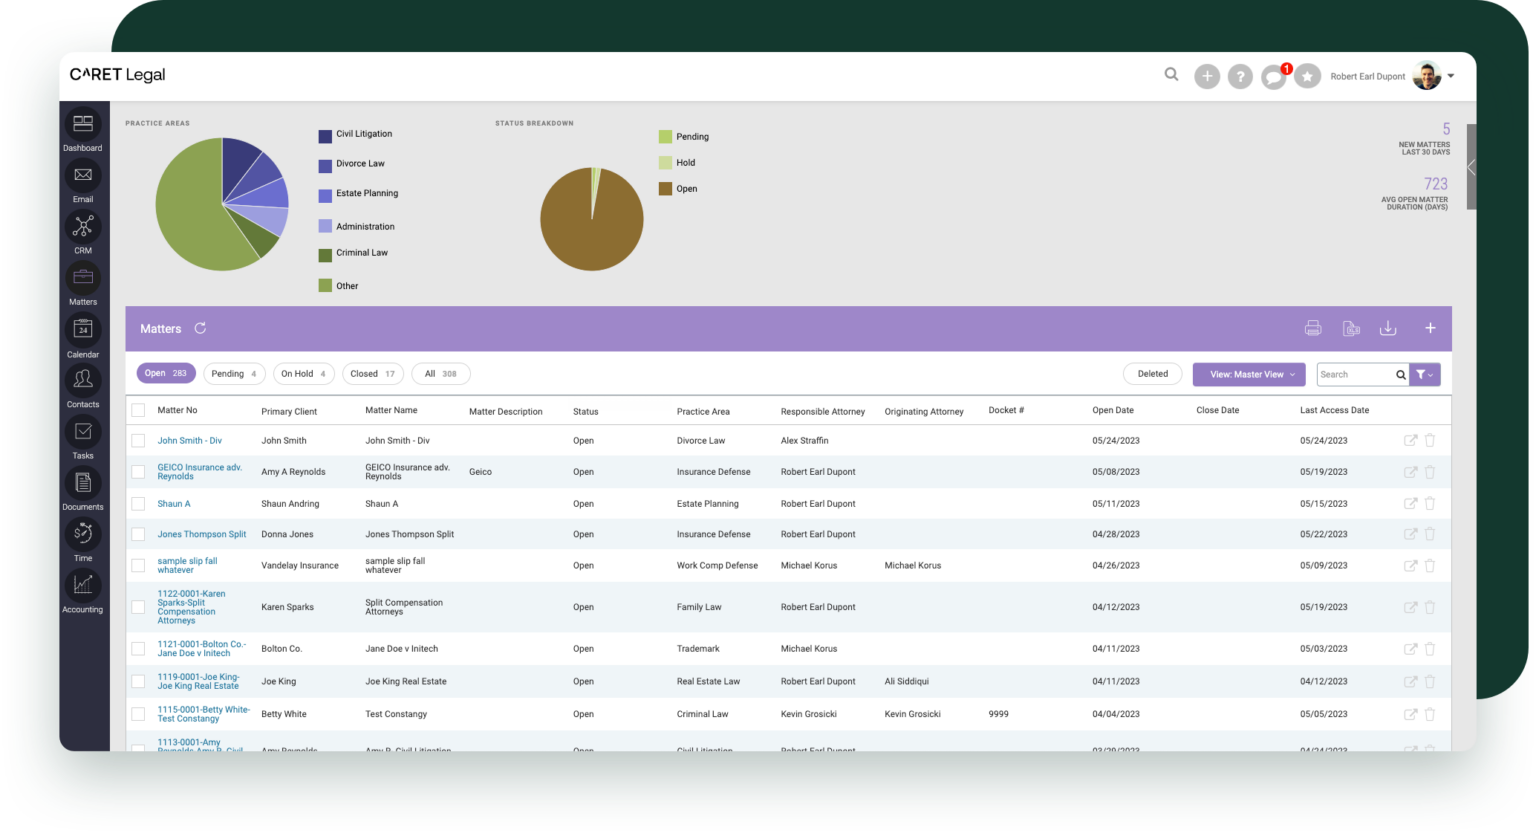Viewport: 1536px width, 833px height.
Task: Open the View: Master View dropdown
Action: tap(1248, 373)
